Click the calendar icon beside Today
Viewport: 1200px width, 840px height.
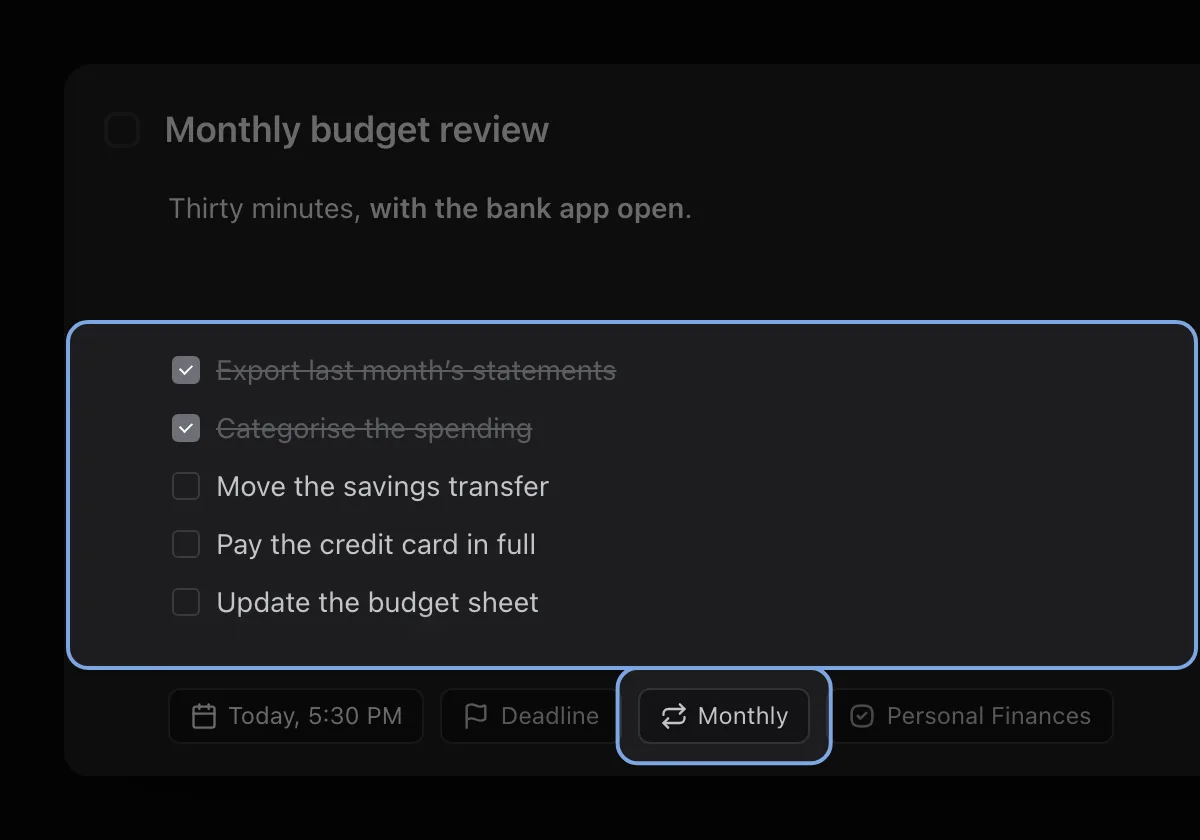(x=204, y=716)
